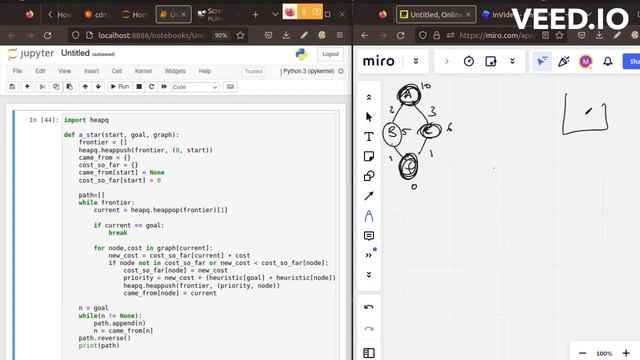List all tabs in the left Firefox window

(275, 14)
